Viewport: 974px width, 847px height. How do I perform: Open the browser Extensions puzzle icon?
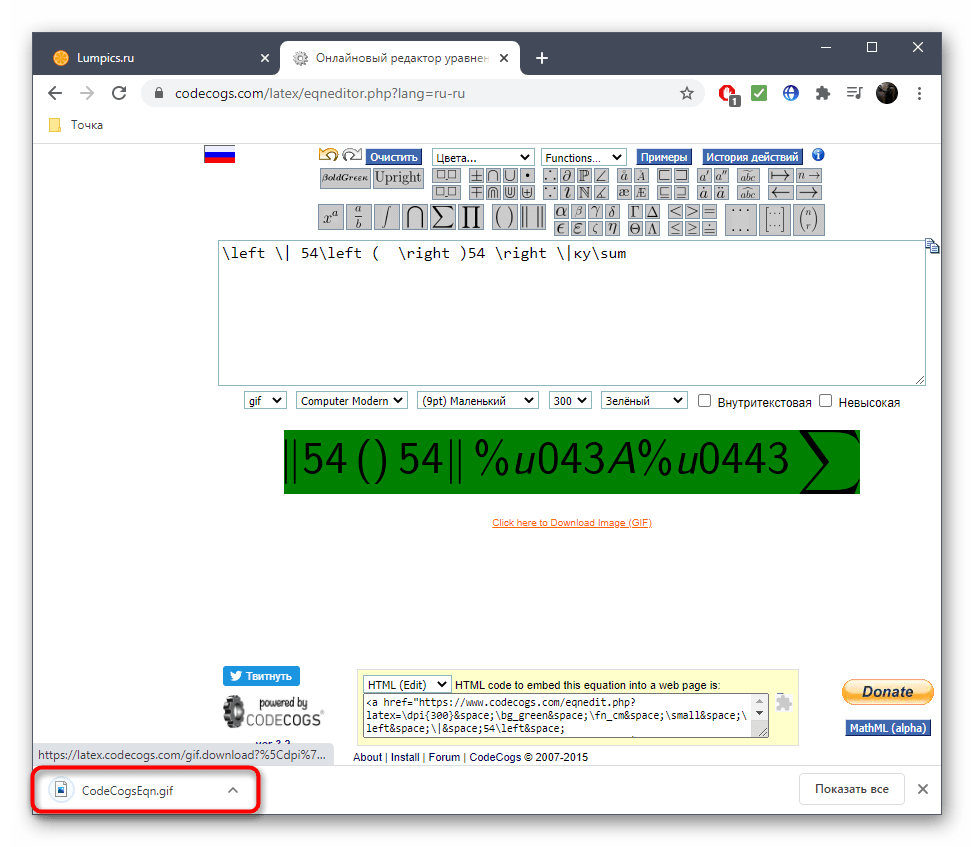822,93
